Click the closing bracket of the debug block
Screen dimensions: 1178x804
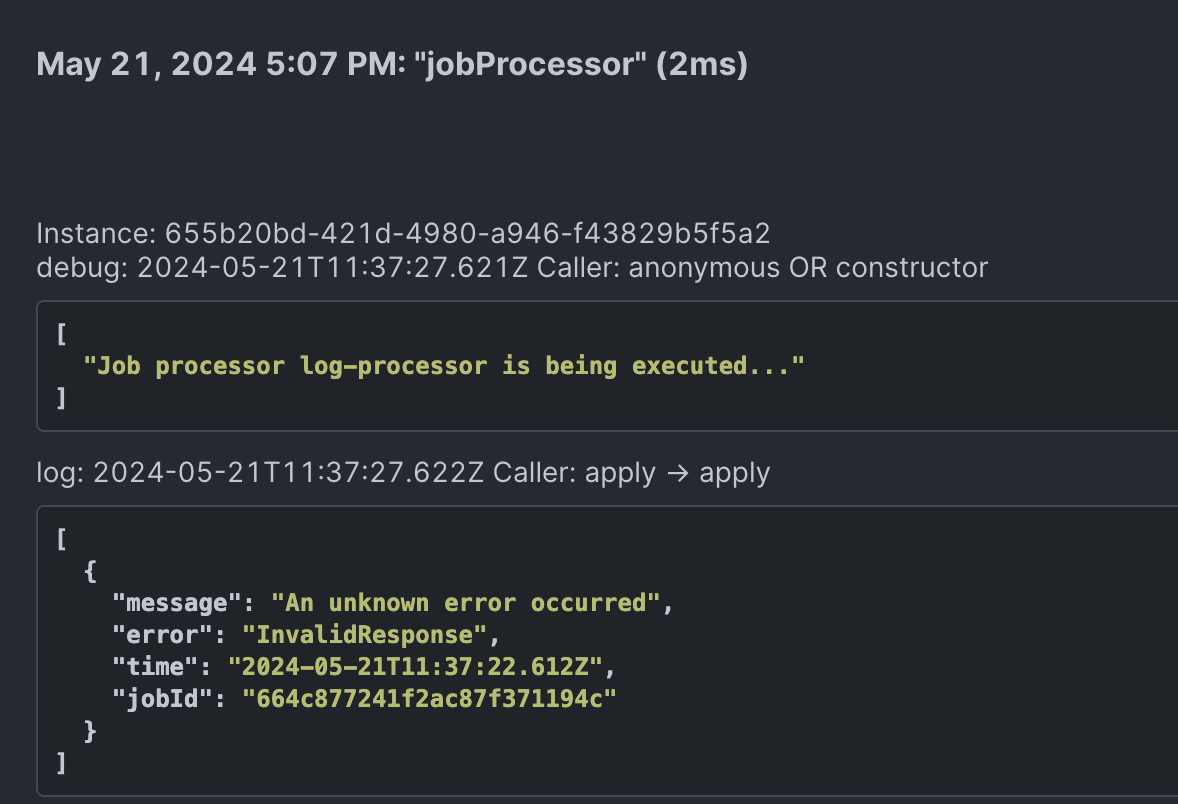[x=62, y=398]
